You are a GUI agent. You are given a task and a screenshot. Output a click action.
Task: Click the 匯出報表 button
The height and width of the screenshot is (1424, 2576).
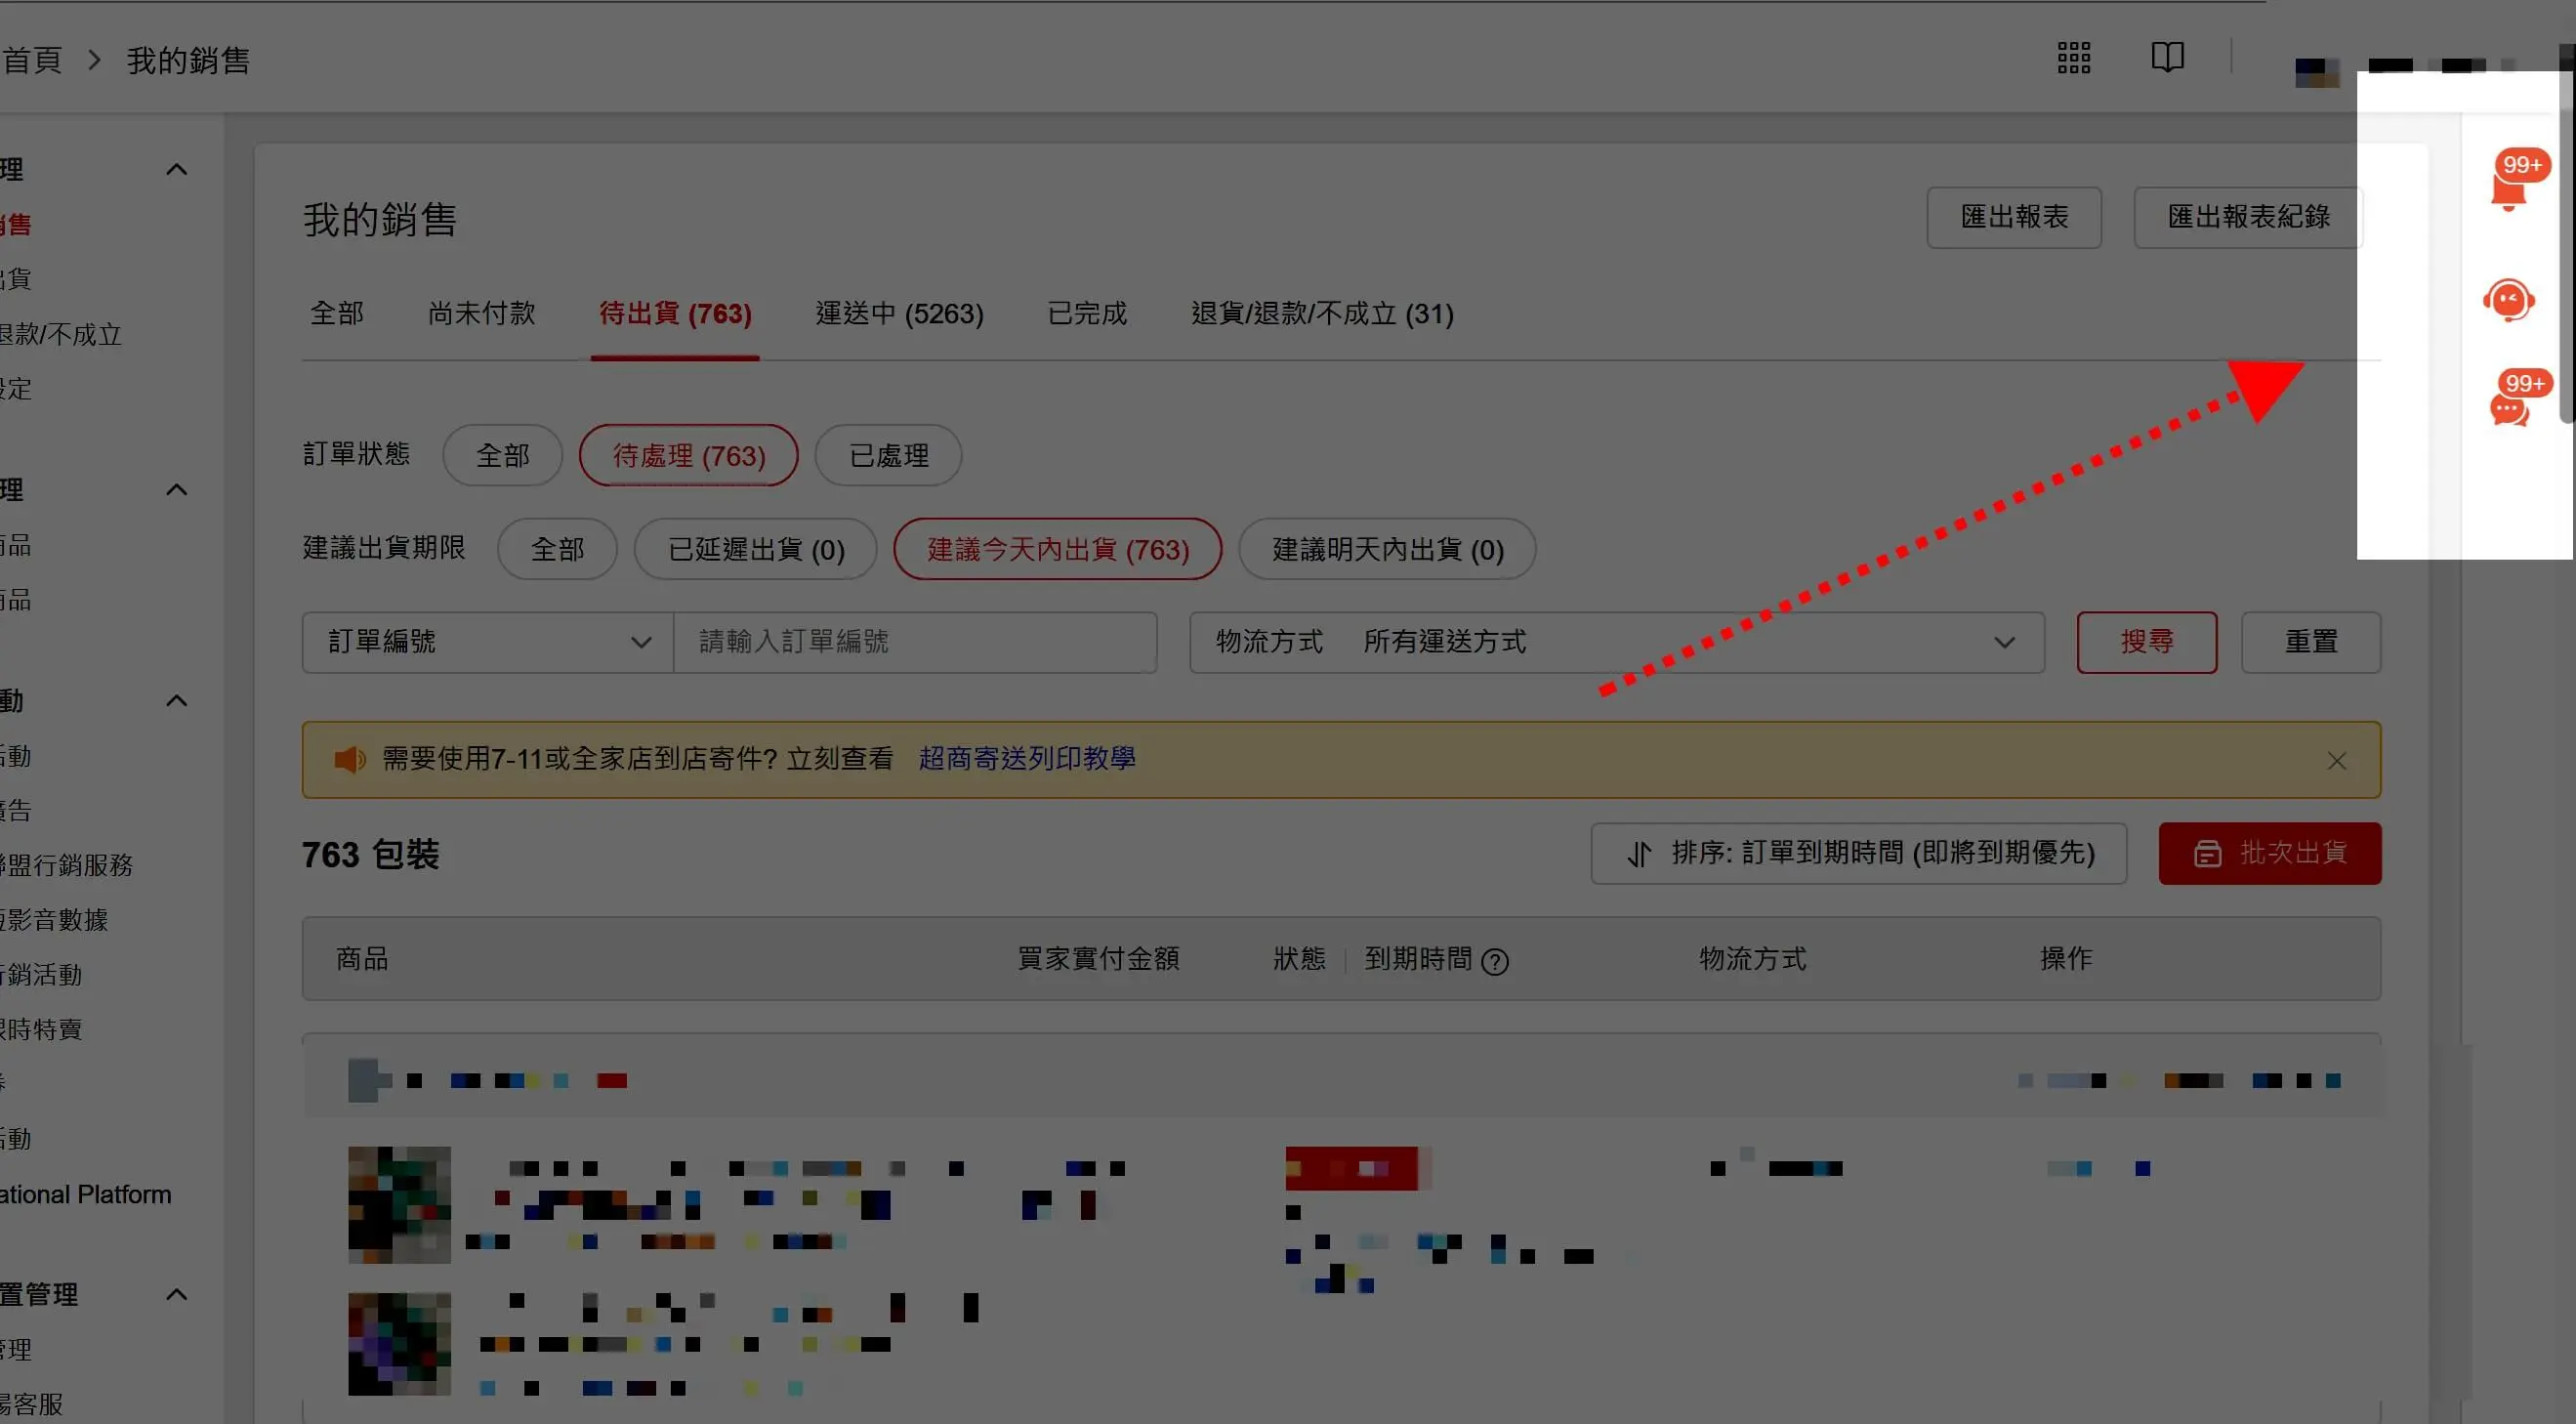pos(2013,217)
